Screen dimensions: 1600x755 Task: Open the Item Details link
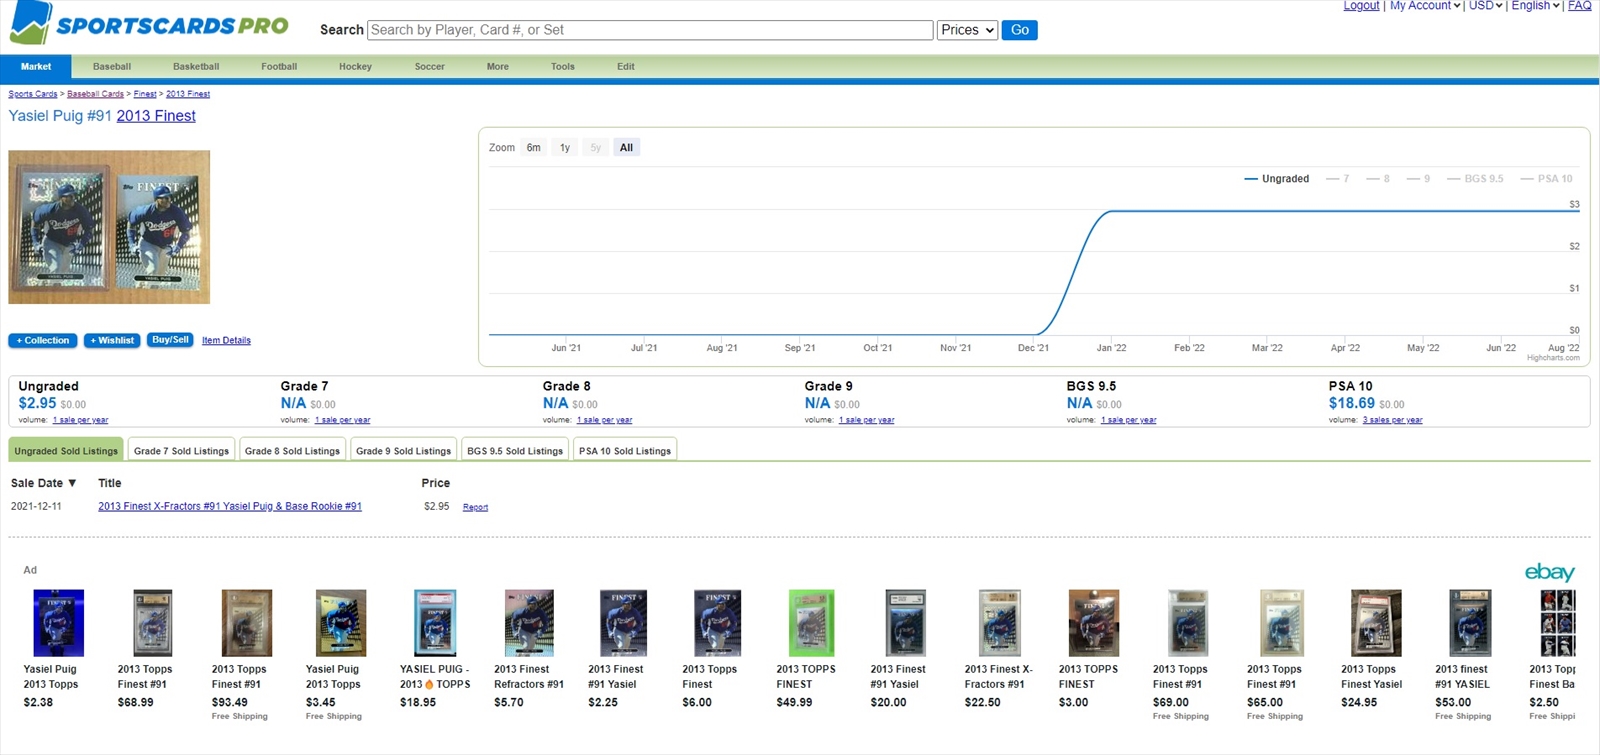(x=226, y=341)
